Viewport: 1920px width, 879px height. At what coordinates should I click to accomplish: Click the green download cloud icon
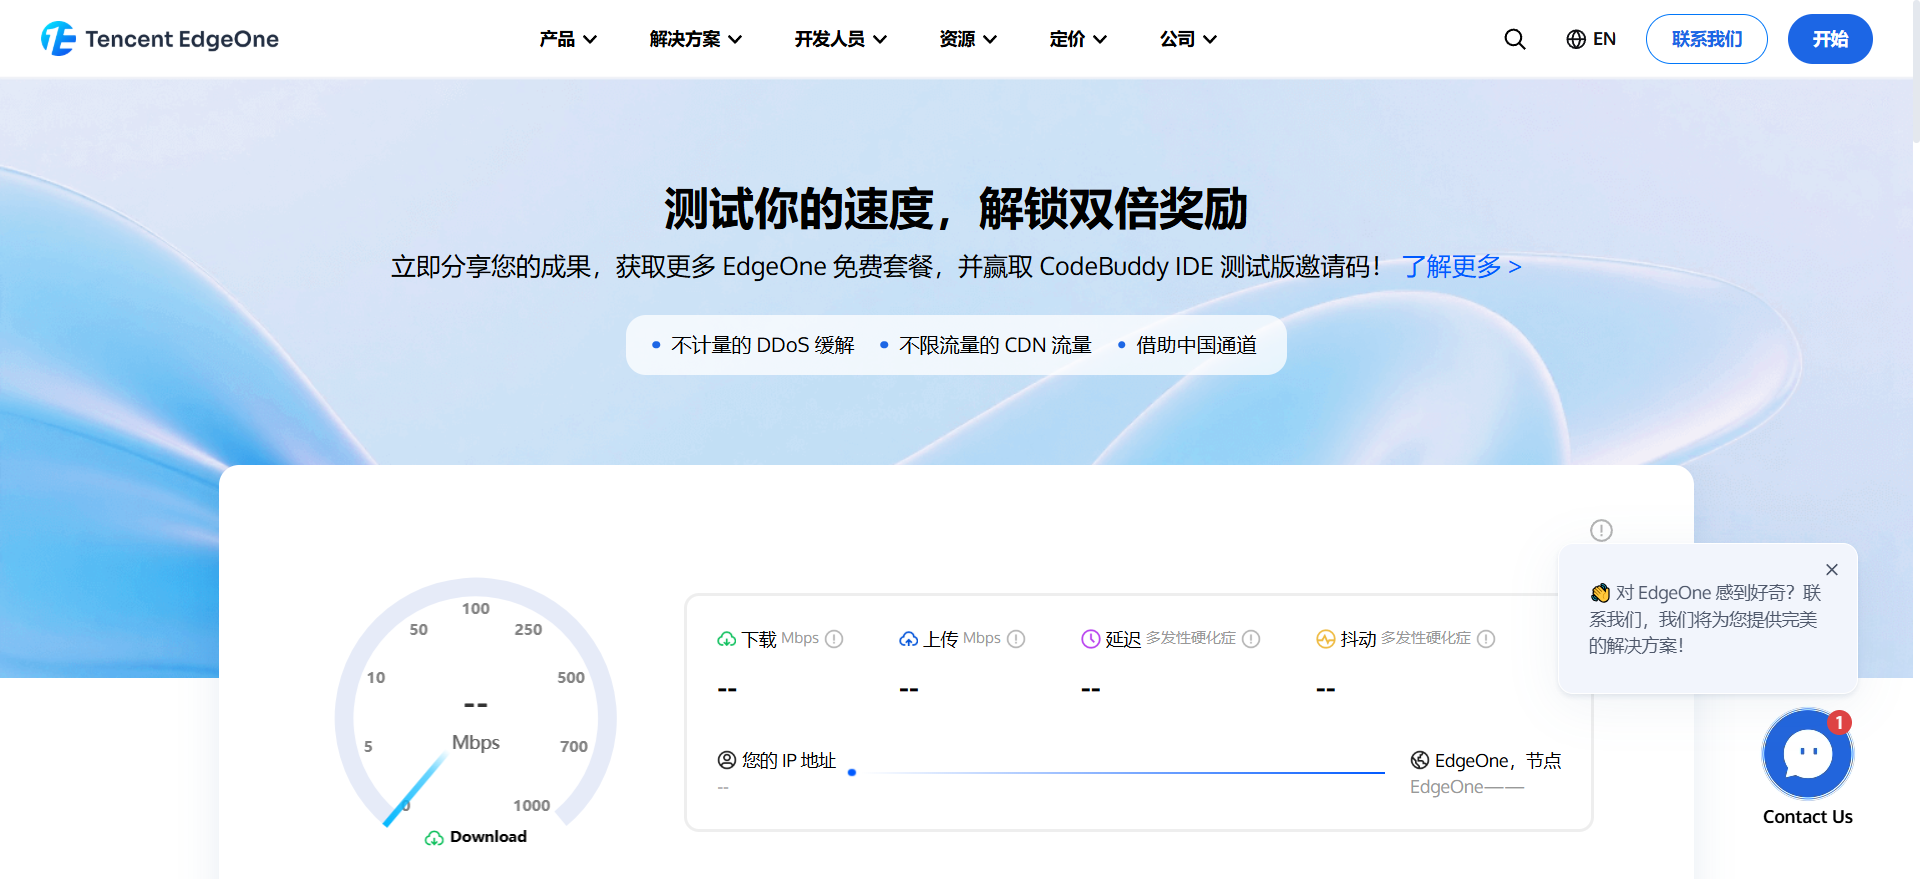pyautogui.click(x=727, y=639)
